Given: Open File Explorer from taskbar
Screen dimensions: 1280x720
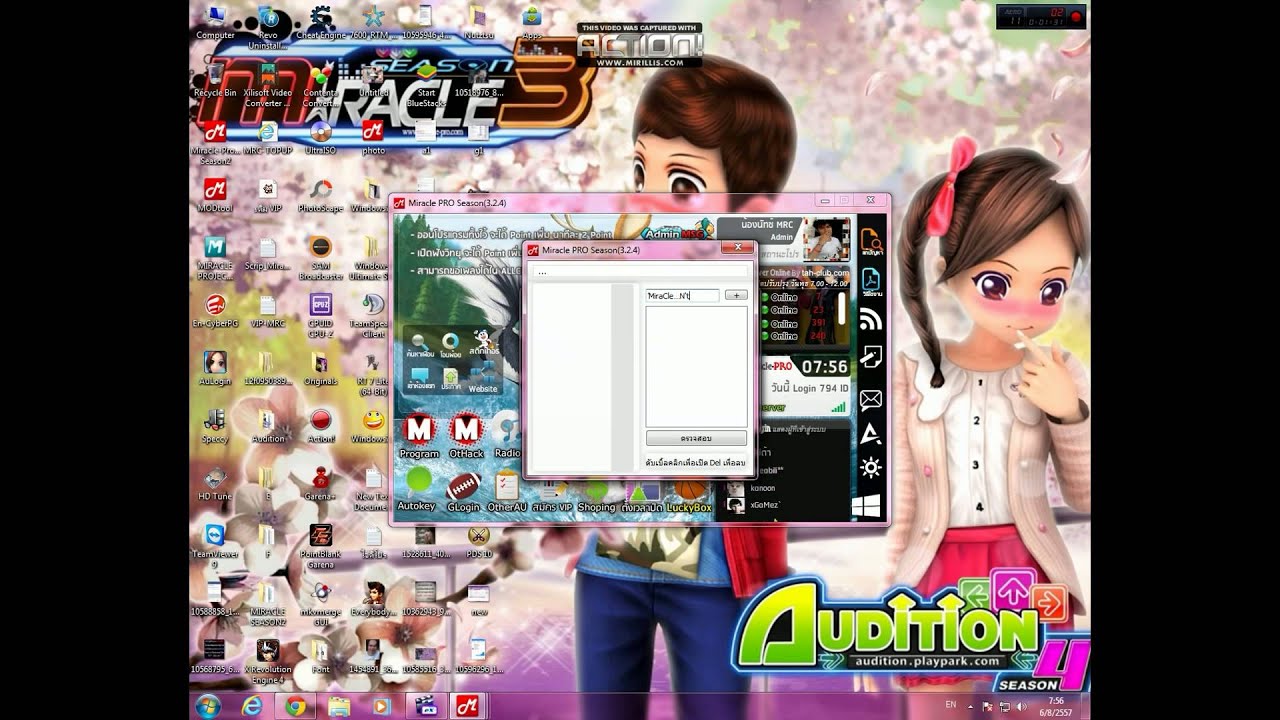Looking at the screenshot, I should pos(339,705).
